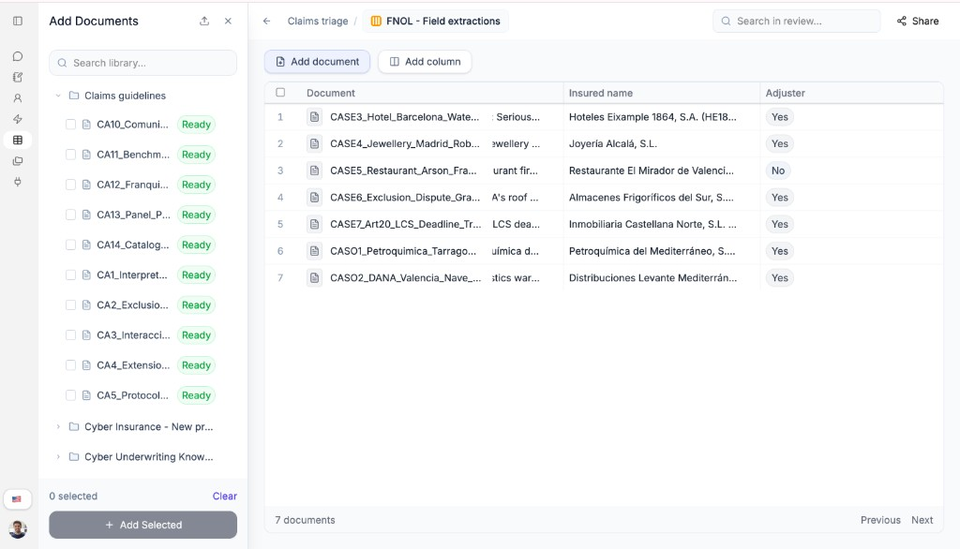Open the edit note icon in sidebar
960x549 pixels.
[x=18, y=77]
